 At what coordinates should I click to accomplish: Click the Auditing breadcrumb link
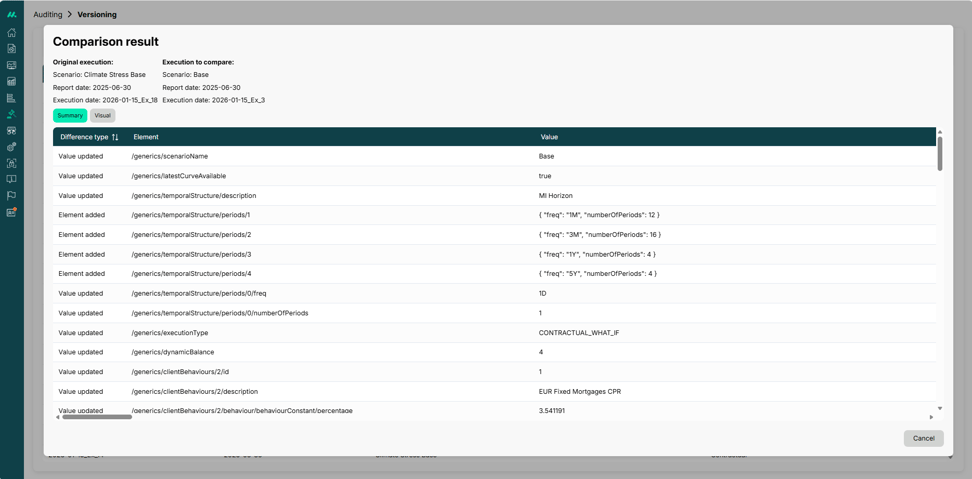point(47,15)
